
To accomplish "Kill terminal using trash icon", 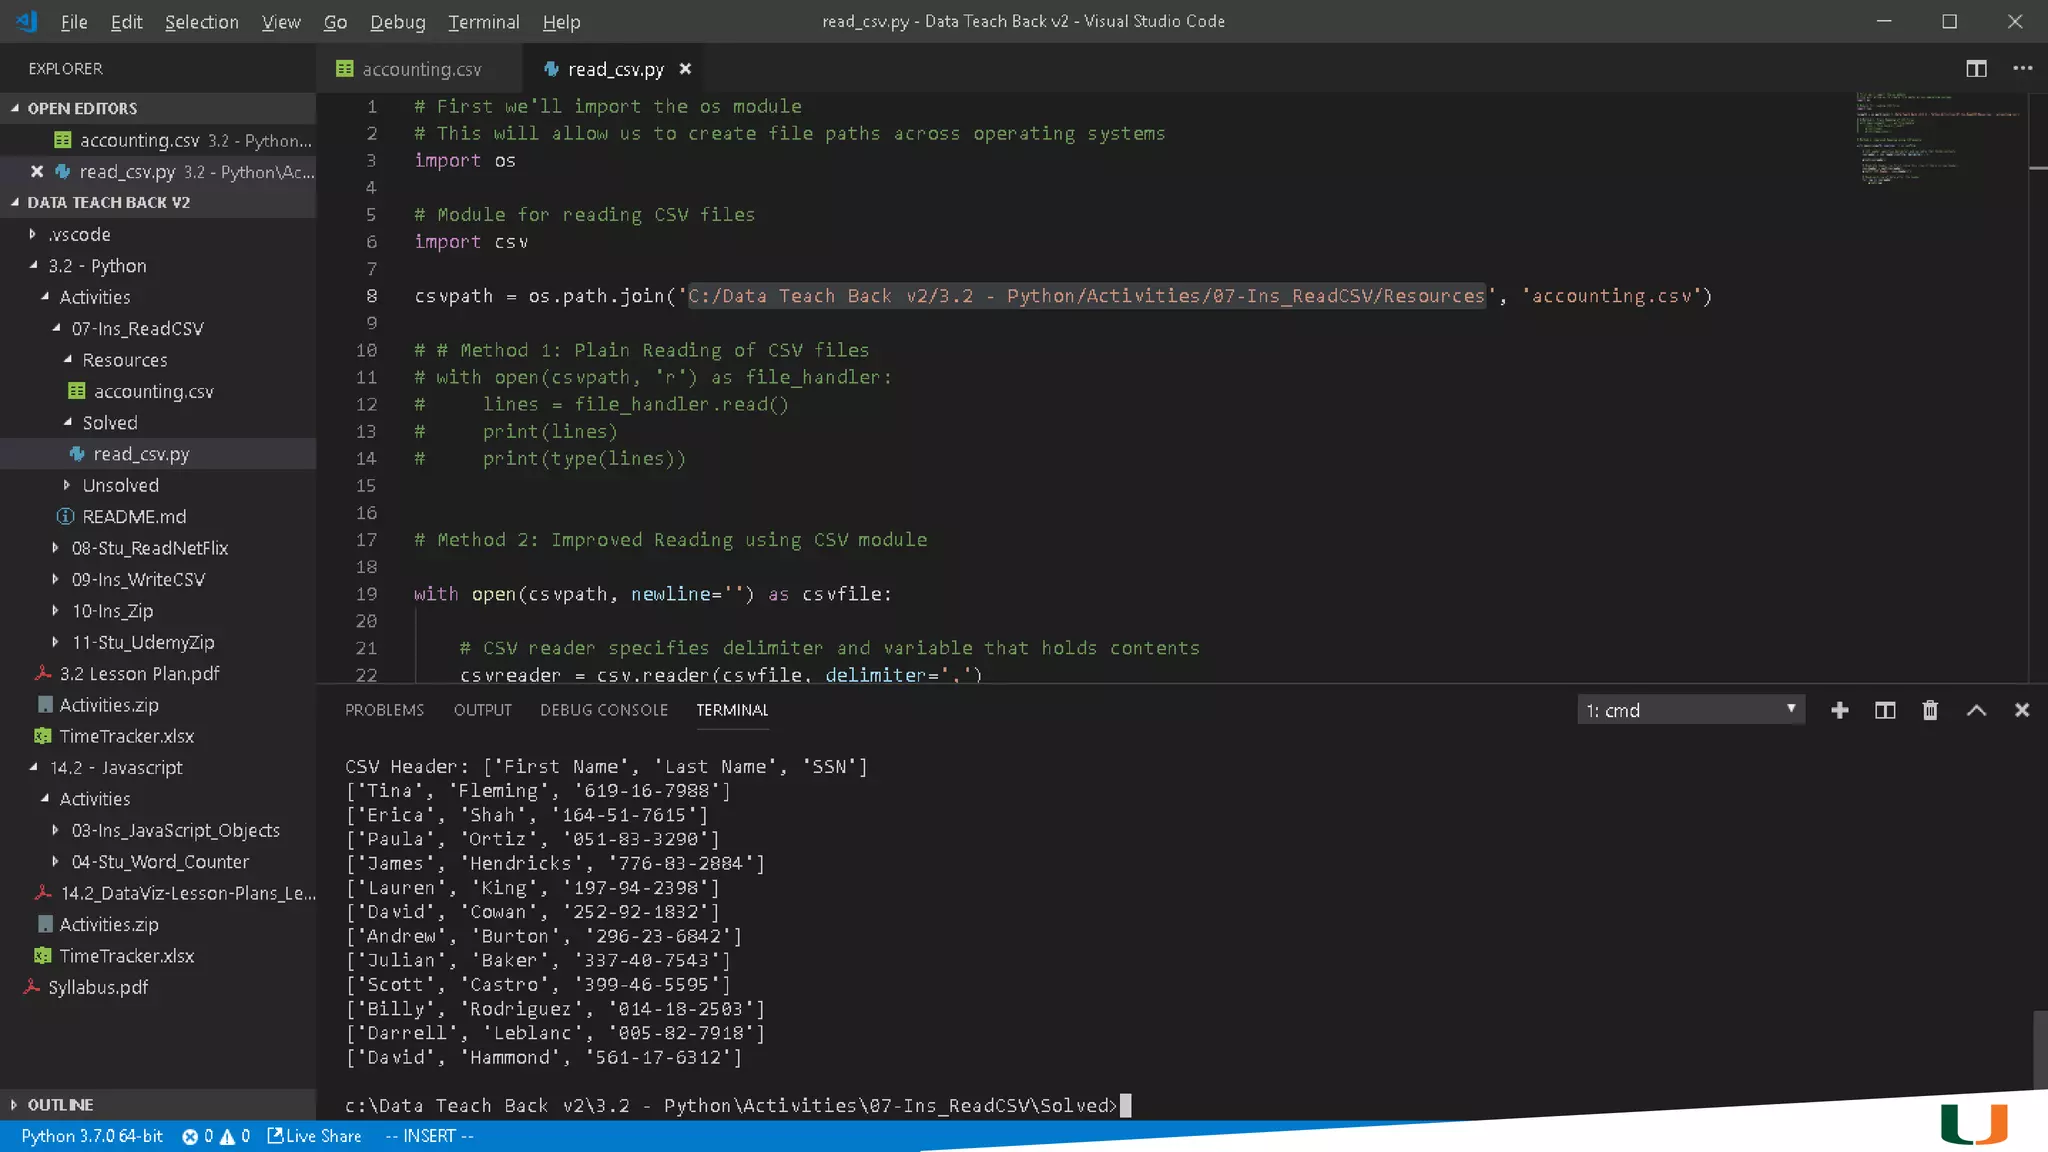I will click(x=1930, y=710).
